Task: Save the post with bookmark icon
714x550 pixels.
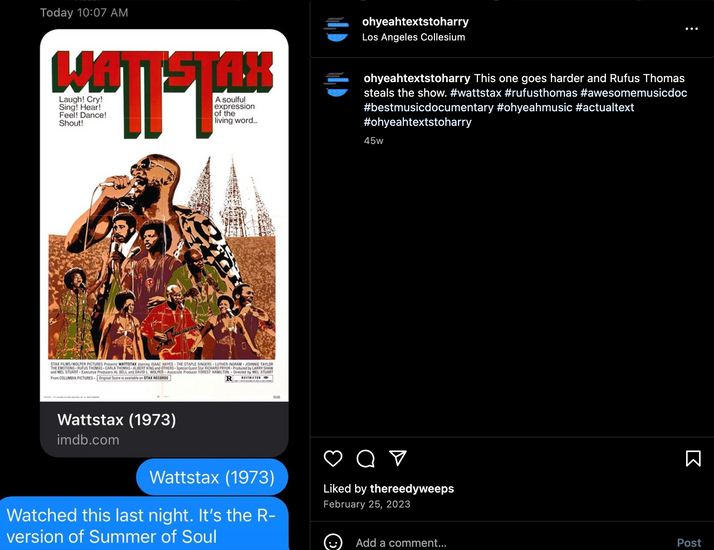Action: point(693,458)
